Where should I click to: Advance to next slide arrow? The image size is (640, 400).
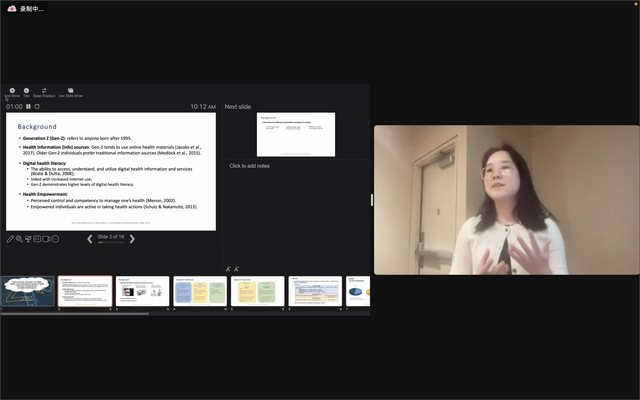[132, 238]
